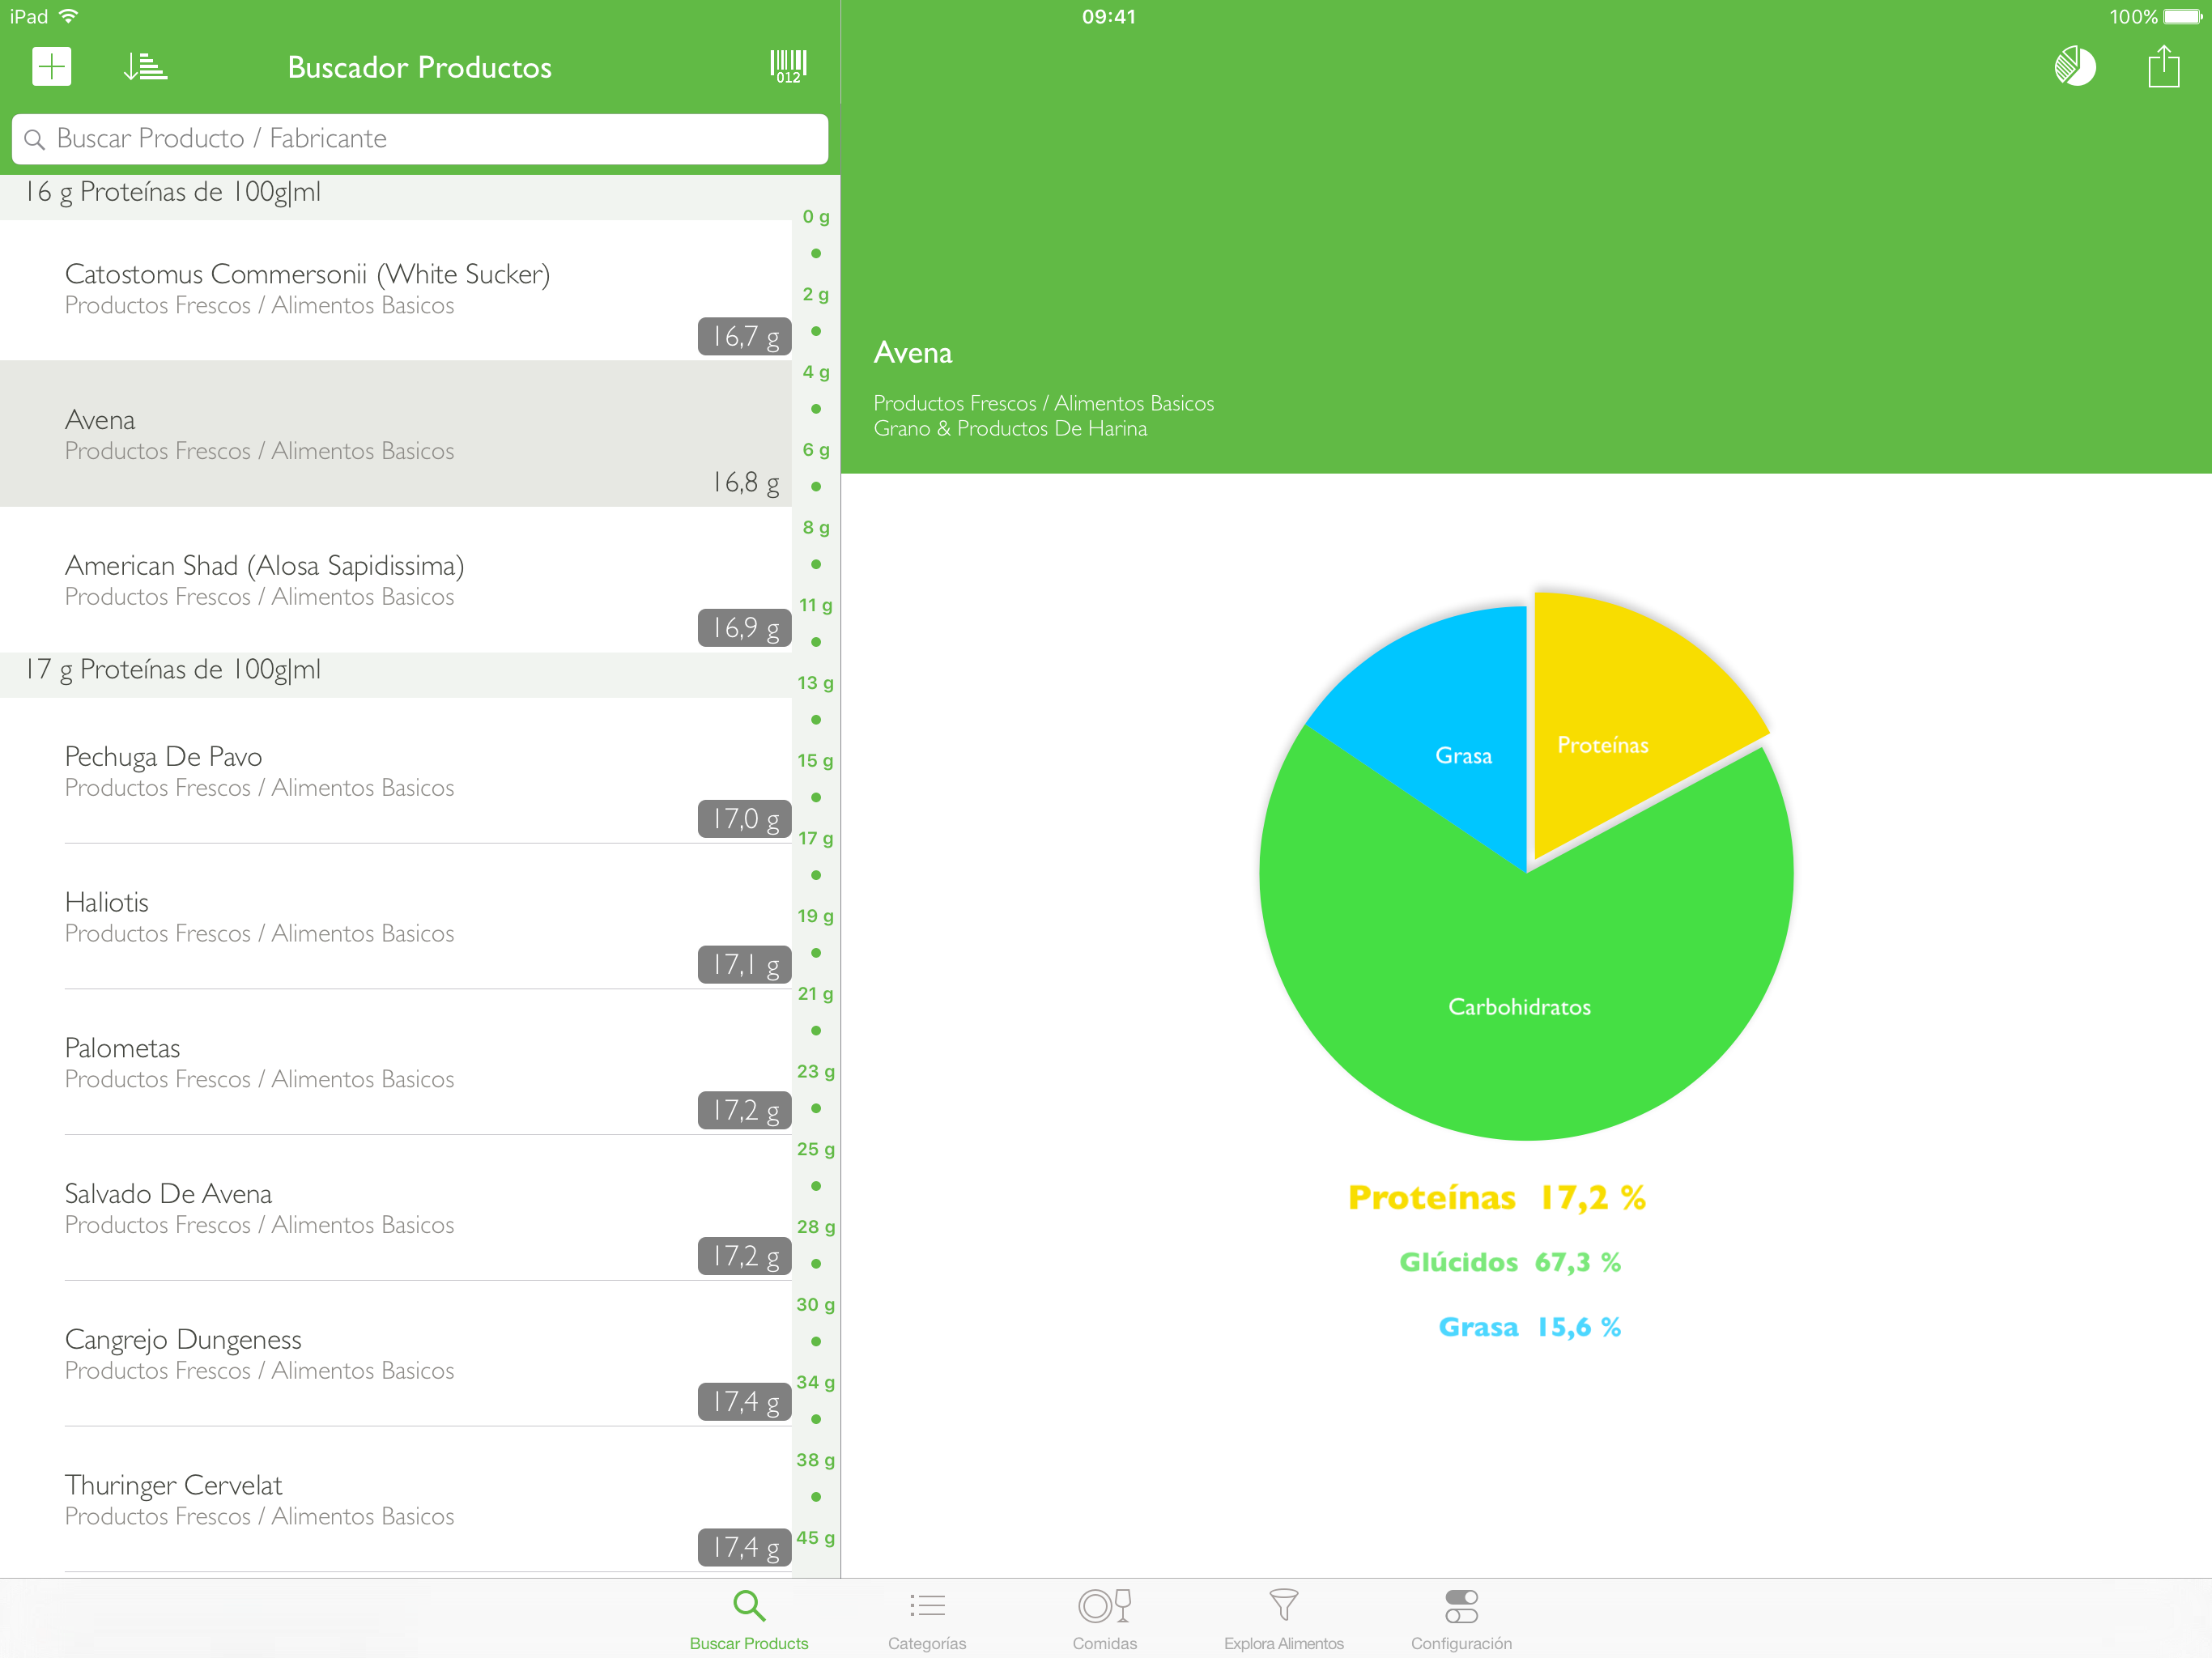
Task: Jump to 30 g in index
Action: coord(816,1306)
